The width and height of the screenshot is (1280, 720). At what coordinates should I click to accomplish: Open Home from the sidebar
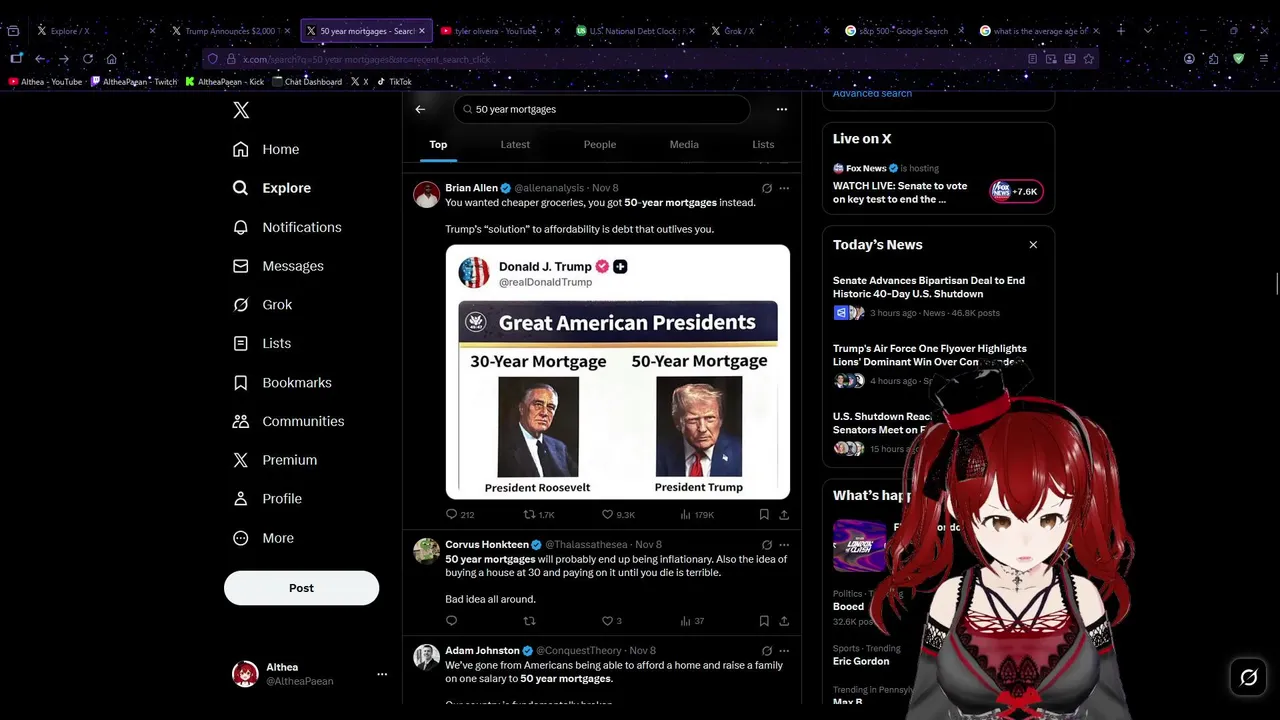[266, 149]
